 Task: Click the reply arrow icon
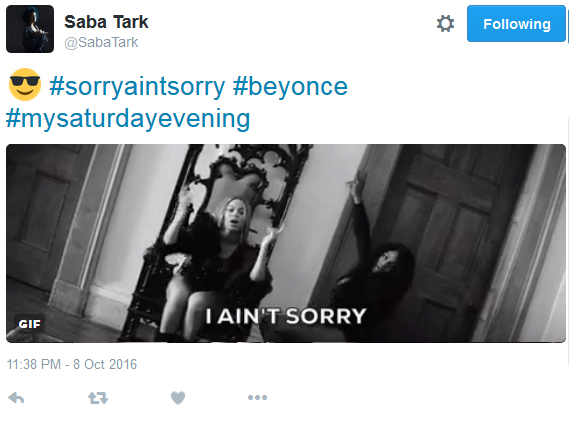(16, 397)
